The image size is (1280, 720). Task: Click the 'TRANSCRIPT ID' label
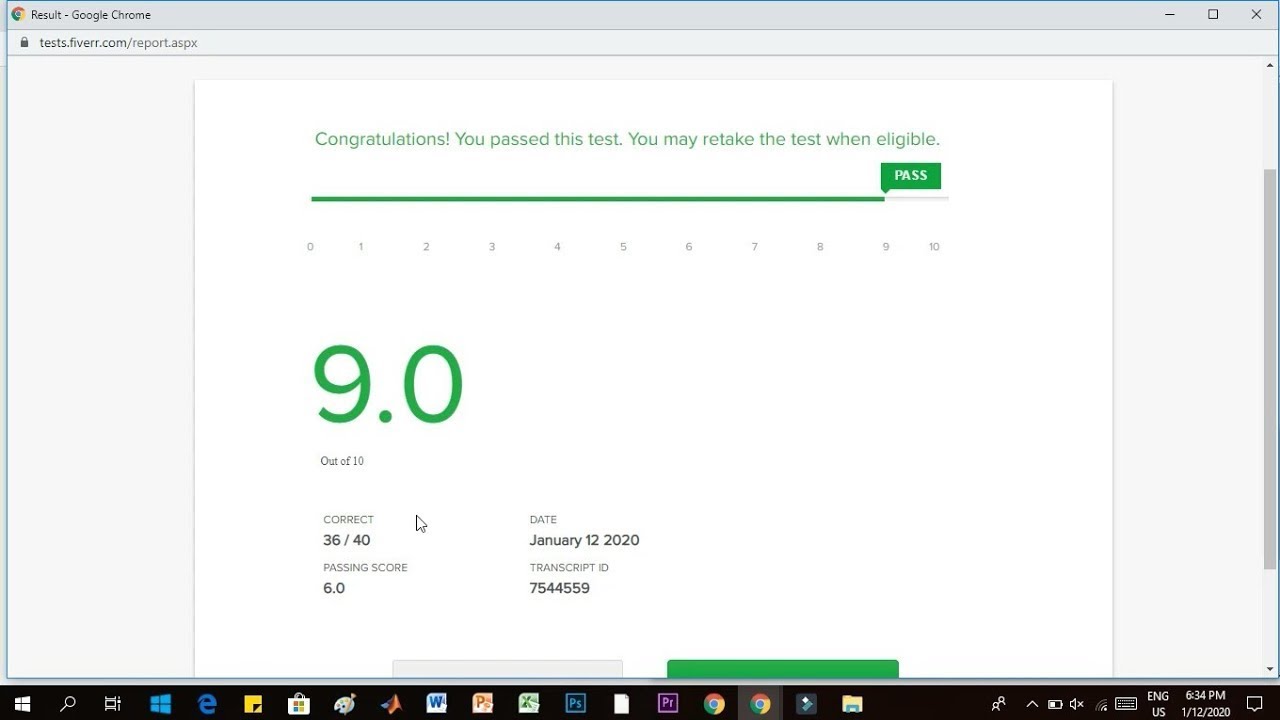coord(569,568)
